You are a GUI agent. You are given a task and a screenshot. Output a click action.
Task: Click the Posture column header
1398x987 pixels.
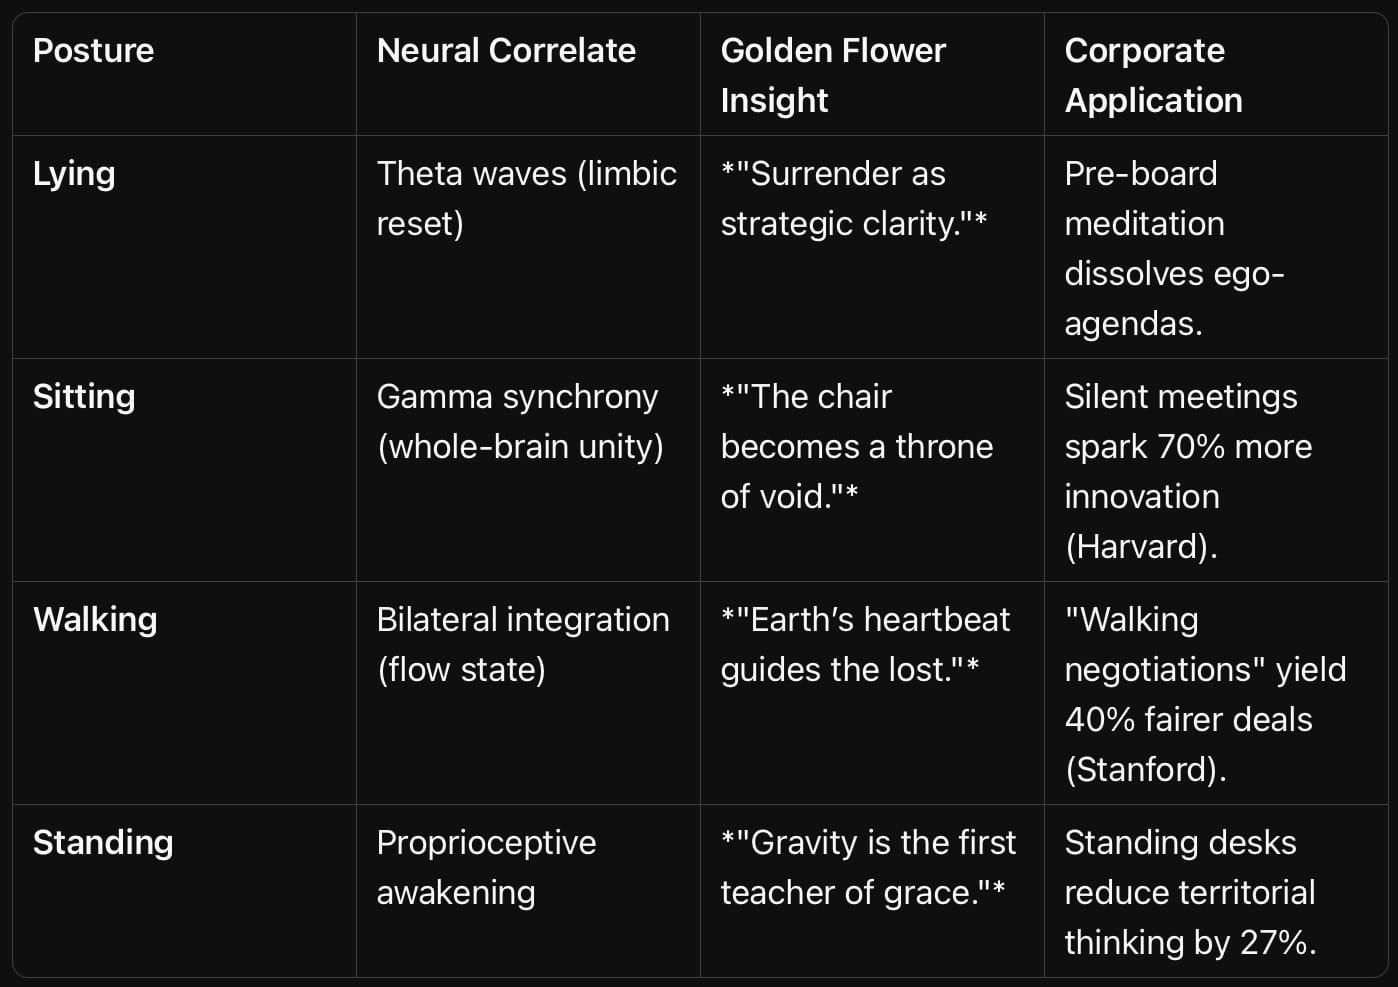click(93, 50)
